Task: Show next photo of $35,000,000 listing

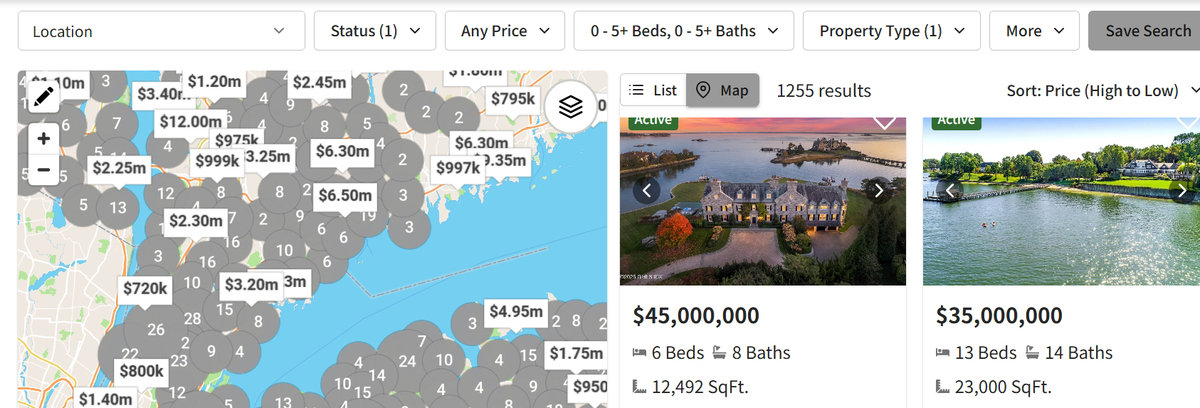Action: (x=1182, y=190)
